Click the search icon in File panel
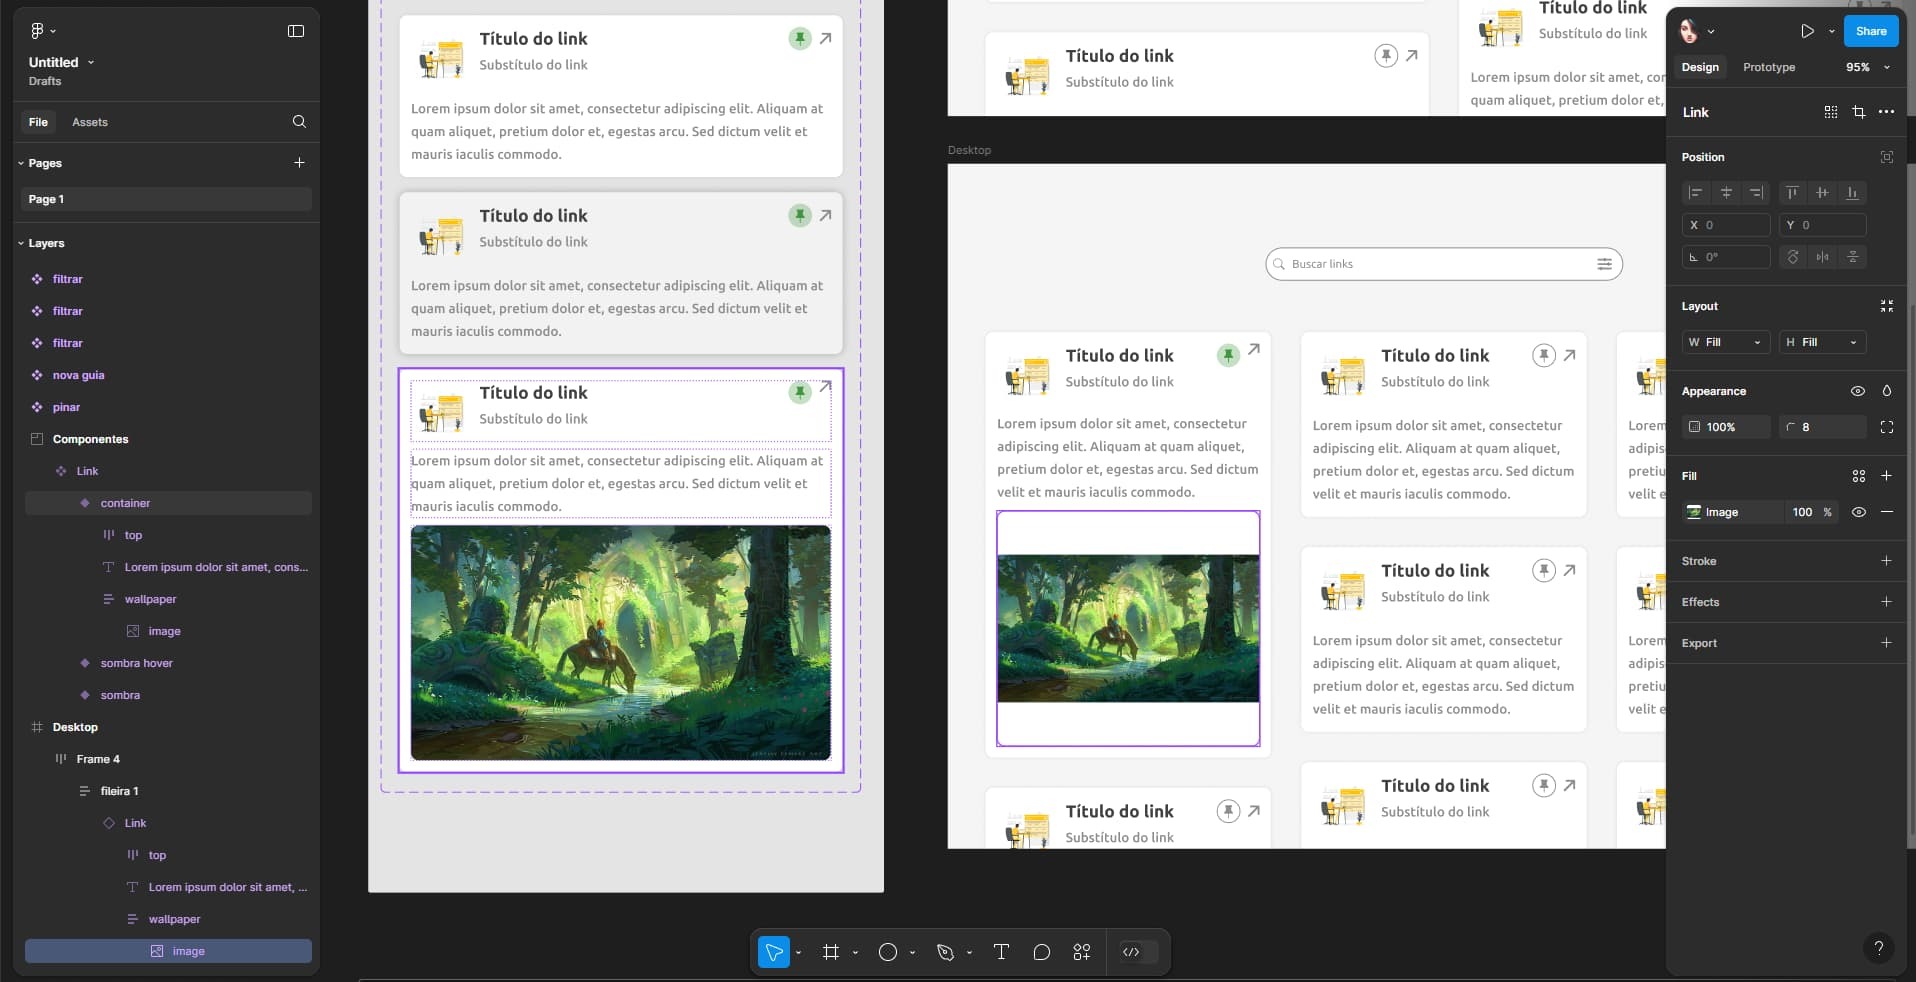Viewport: 1916px width, 982px height. 299,122
